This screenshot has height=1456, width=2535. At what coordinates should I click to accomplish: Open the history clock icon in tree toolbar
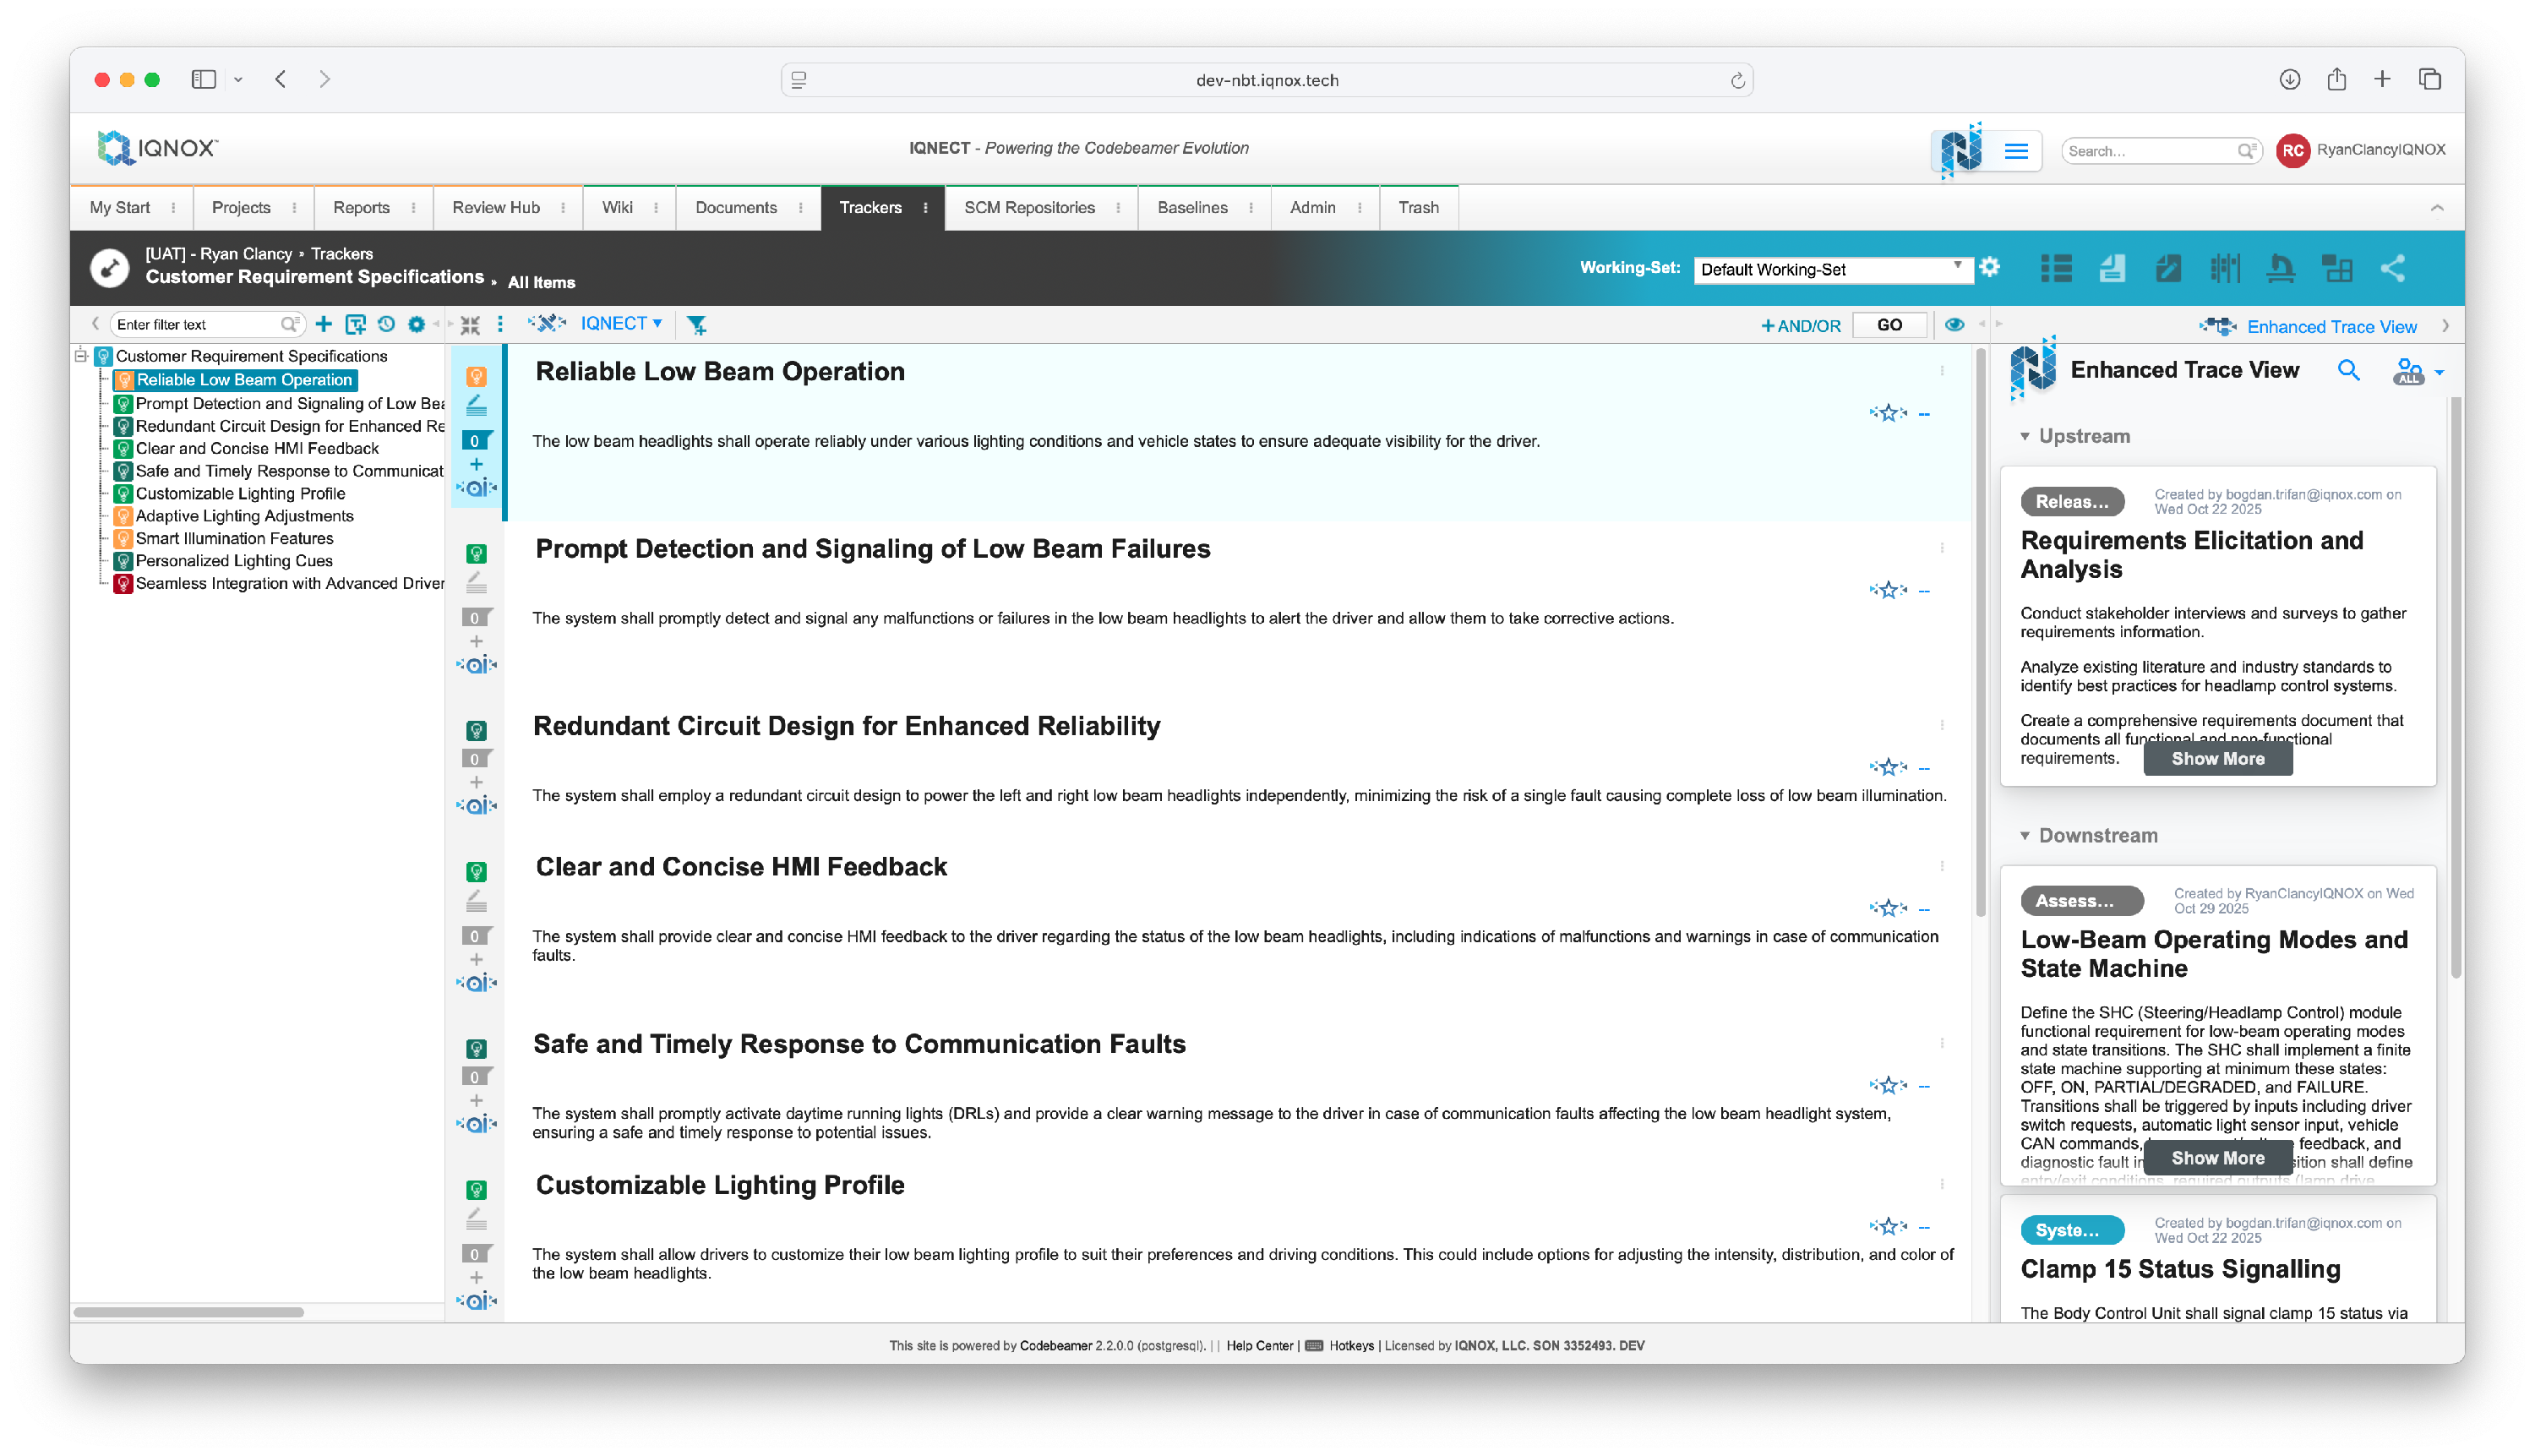click(x=386, y=324)
